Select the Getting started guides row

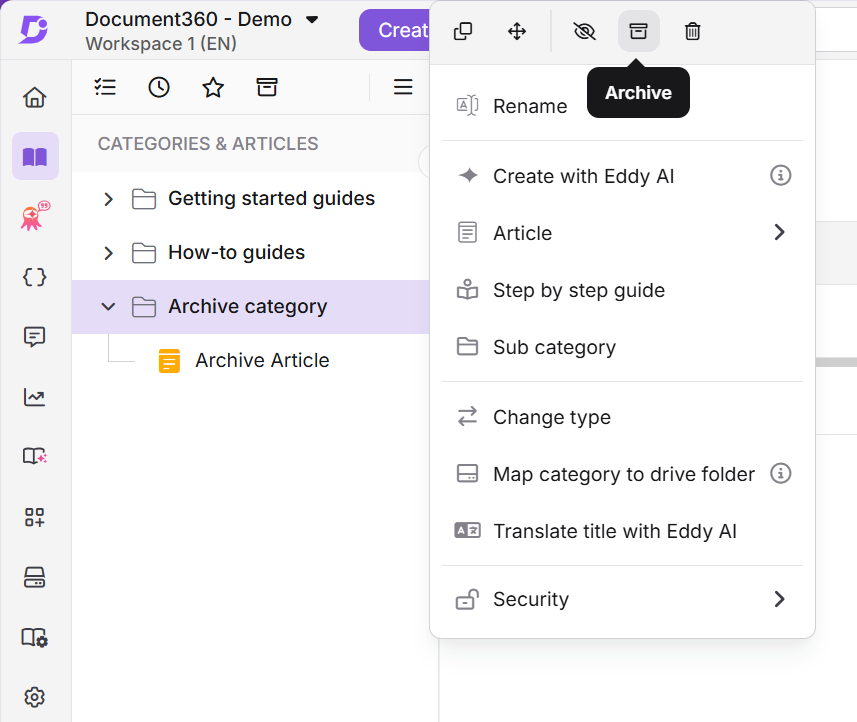(250, 199)
